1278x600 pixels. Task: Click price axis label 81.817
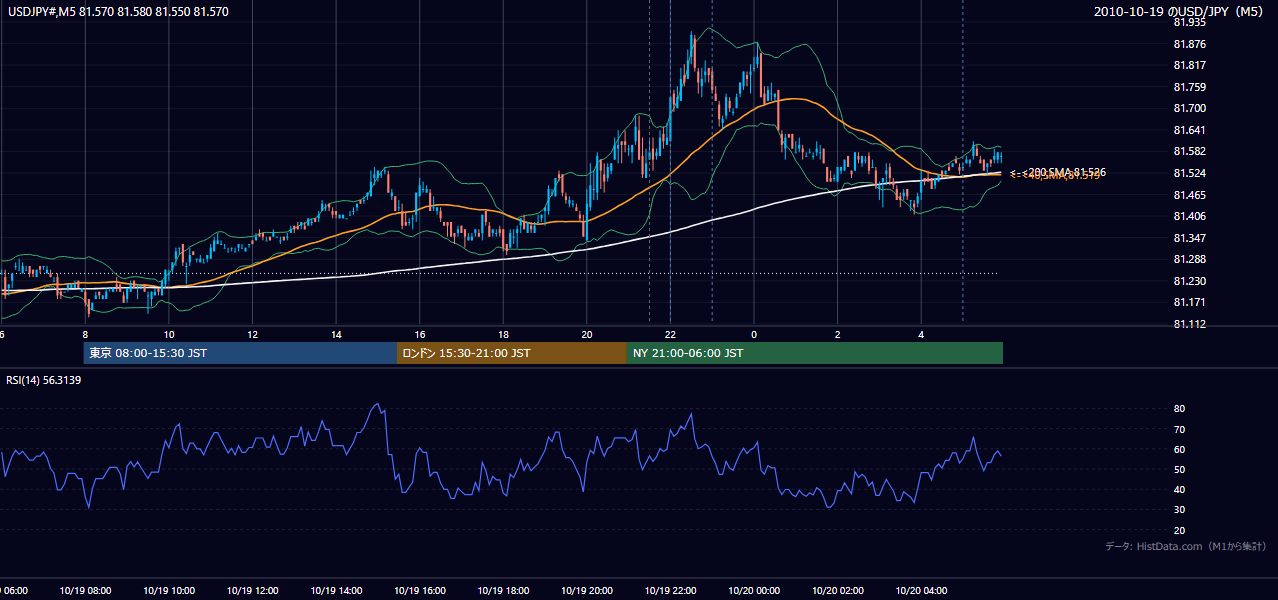1189,65
